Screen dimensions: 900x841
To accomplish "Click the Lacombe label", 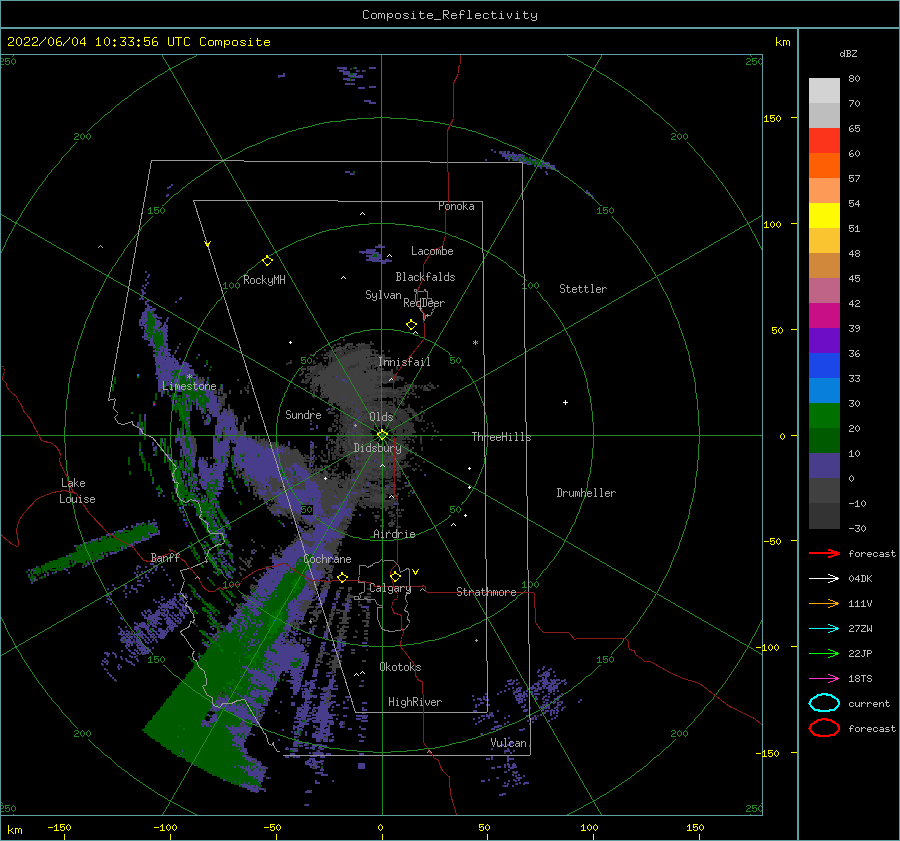I will [x=432, y=251].
